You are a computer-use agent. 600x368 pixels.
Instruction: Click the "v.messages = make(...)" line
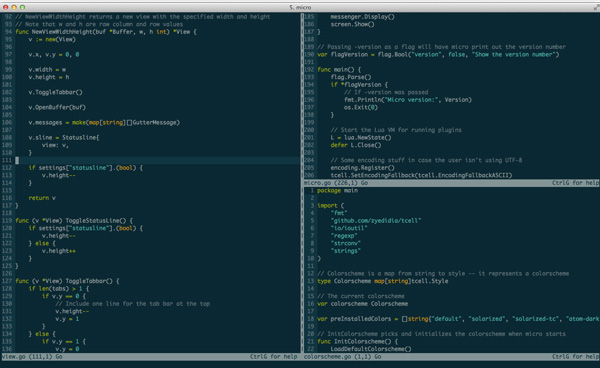104,122
